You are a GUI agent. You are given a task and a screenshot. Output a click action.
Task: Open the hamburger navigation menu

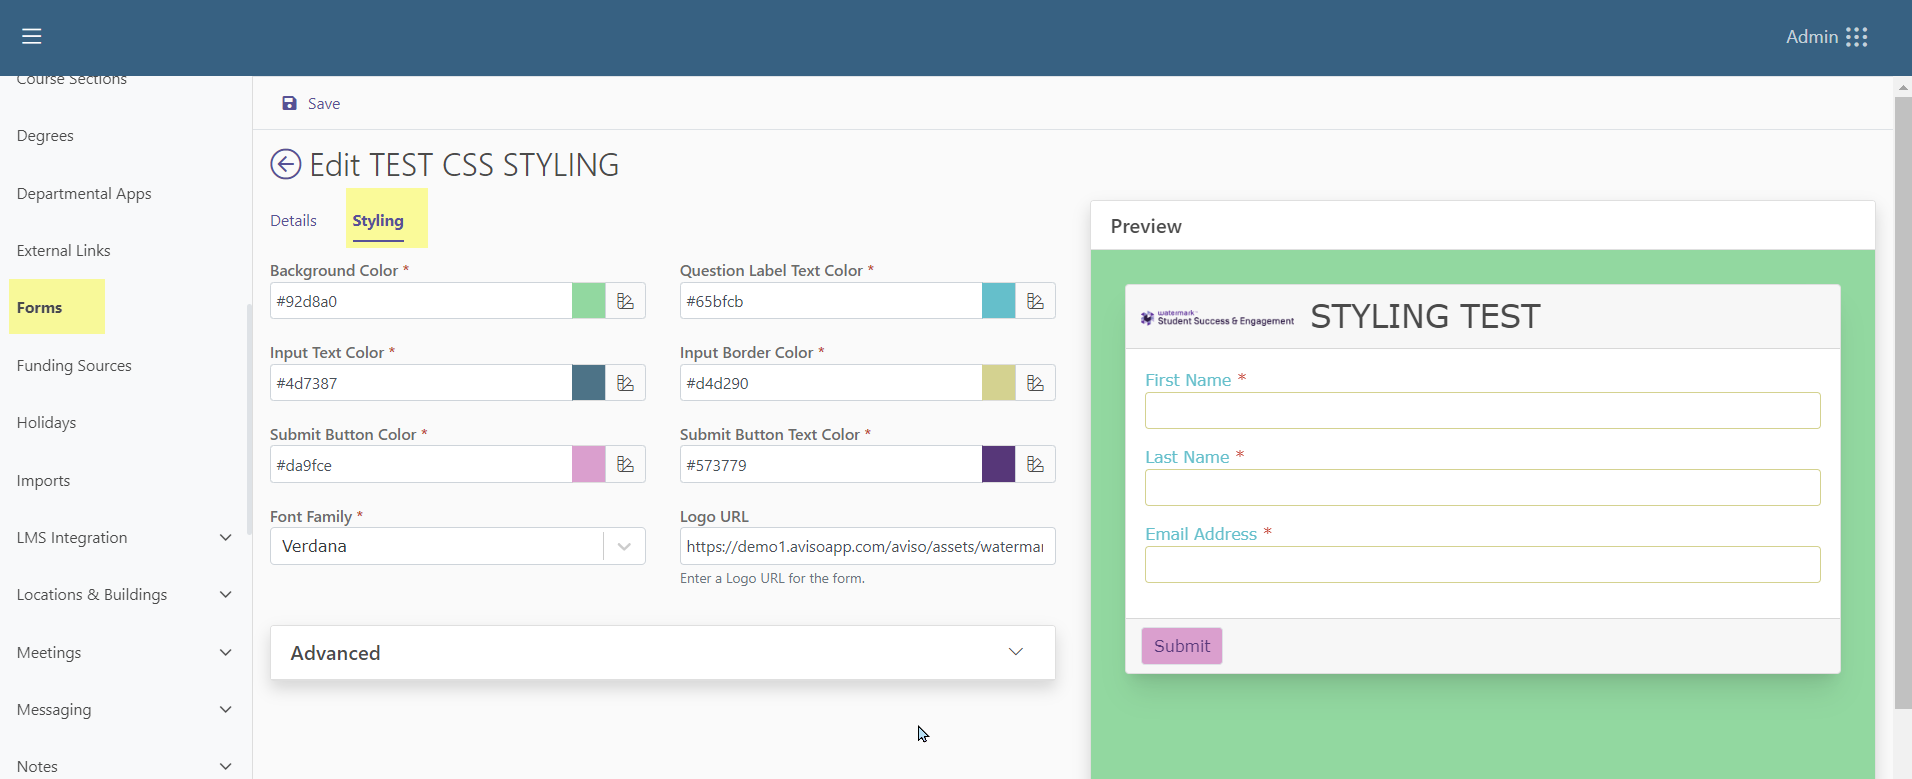click(32, 37)
